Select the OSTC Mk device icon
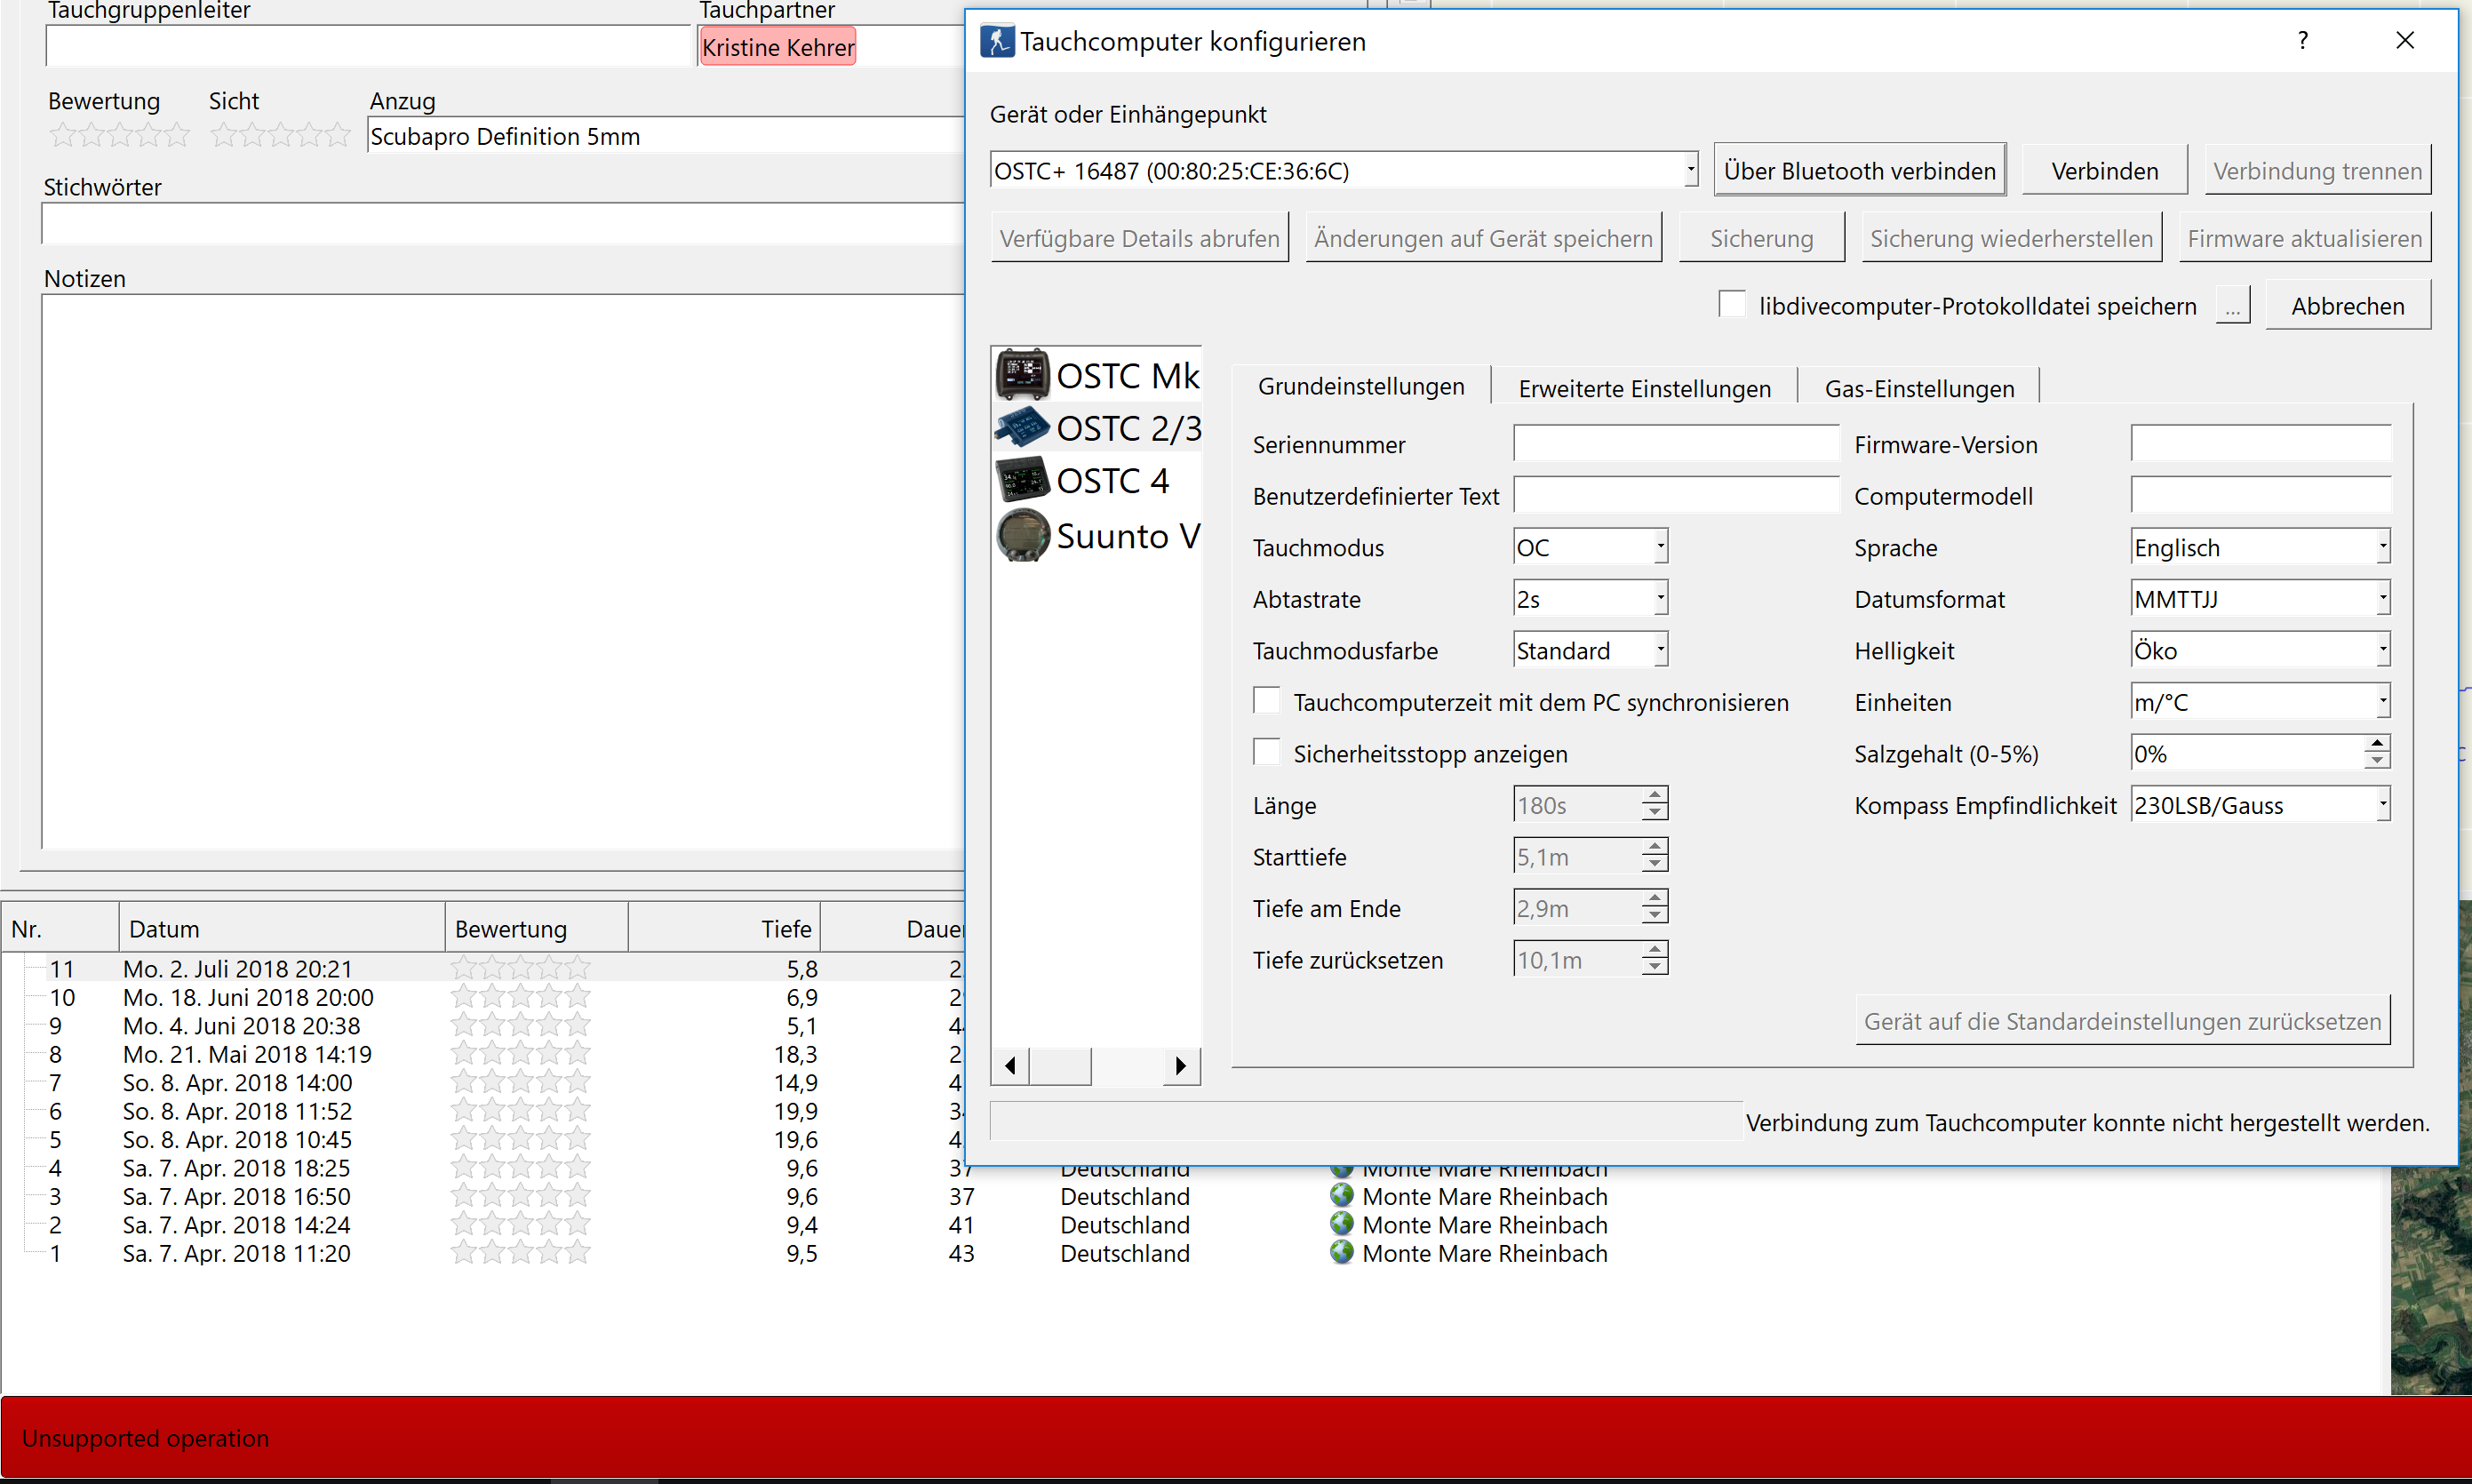 [x=1024, y=374]
